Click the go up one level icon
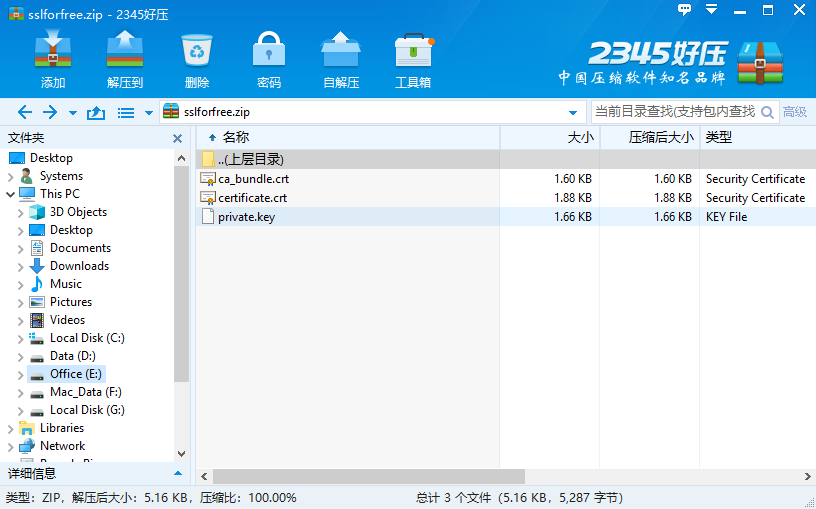This screenshot has width=816, height=509. [96, 112]
